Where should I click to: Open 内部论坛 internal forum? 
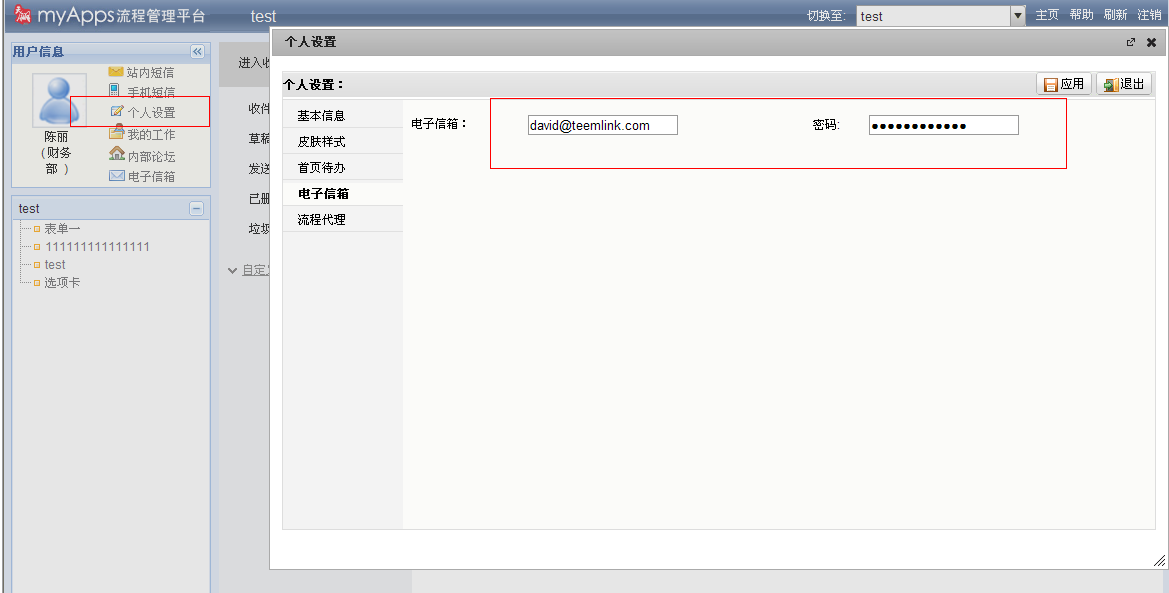tap(142, 155)
